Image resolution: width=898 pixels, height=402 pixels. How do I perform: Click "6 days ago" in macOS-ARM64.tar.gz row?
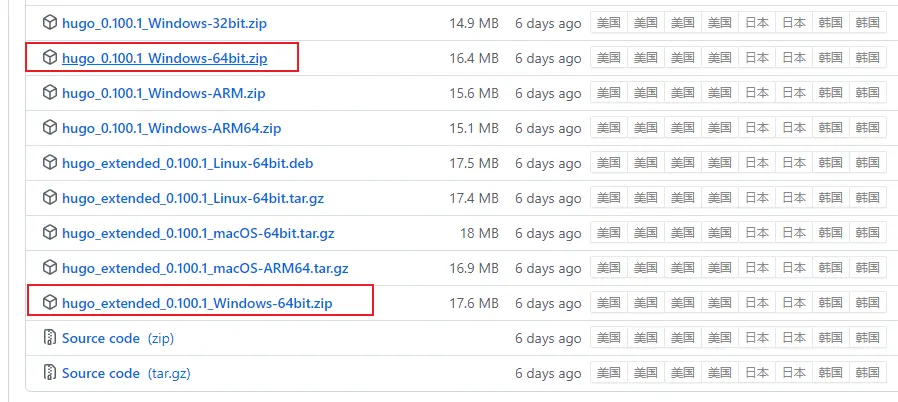548,269
